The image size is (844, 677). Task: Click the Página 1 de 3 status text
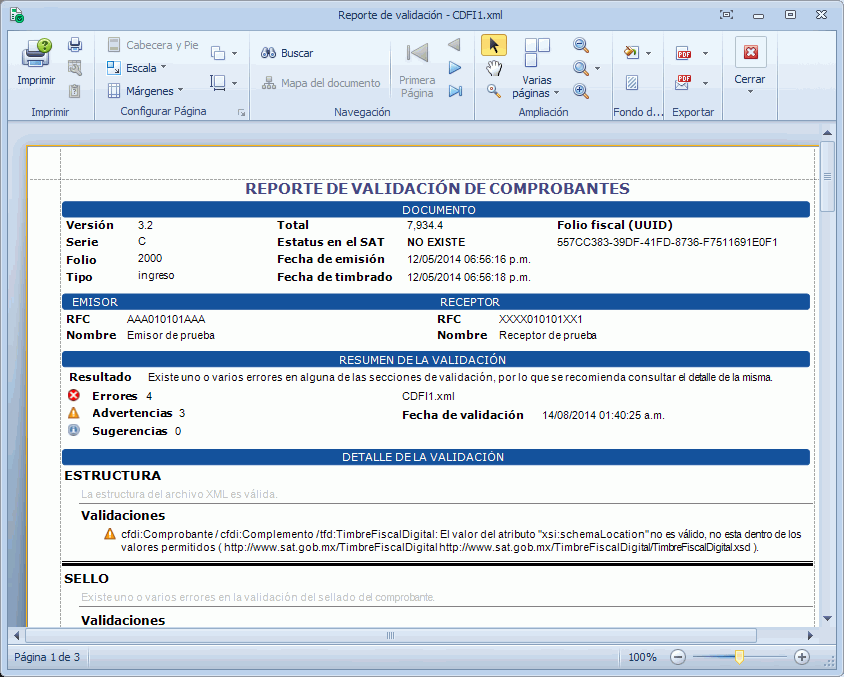(x=47, y=657)
